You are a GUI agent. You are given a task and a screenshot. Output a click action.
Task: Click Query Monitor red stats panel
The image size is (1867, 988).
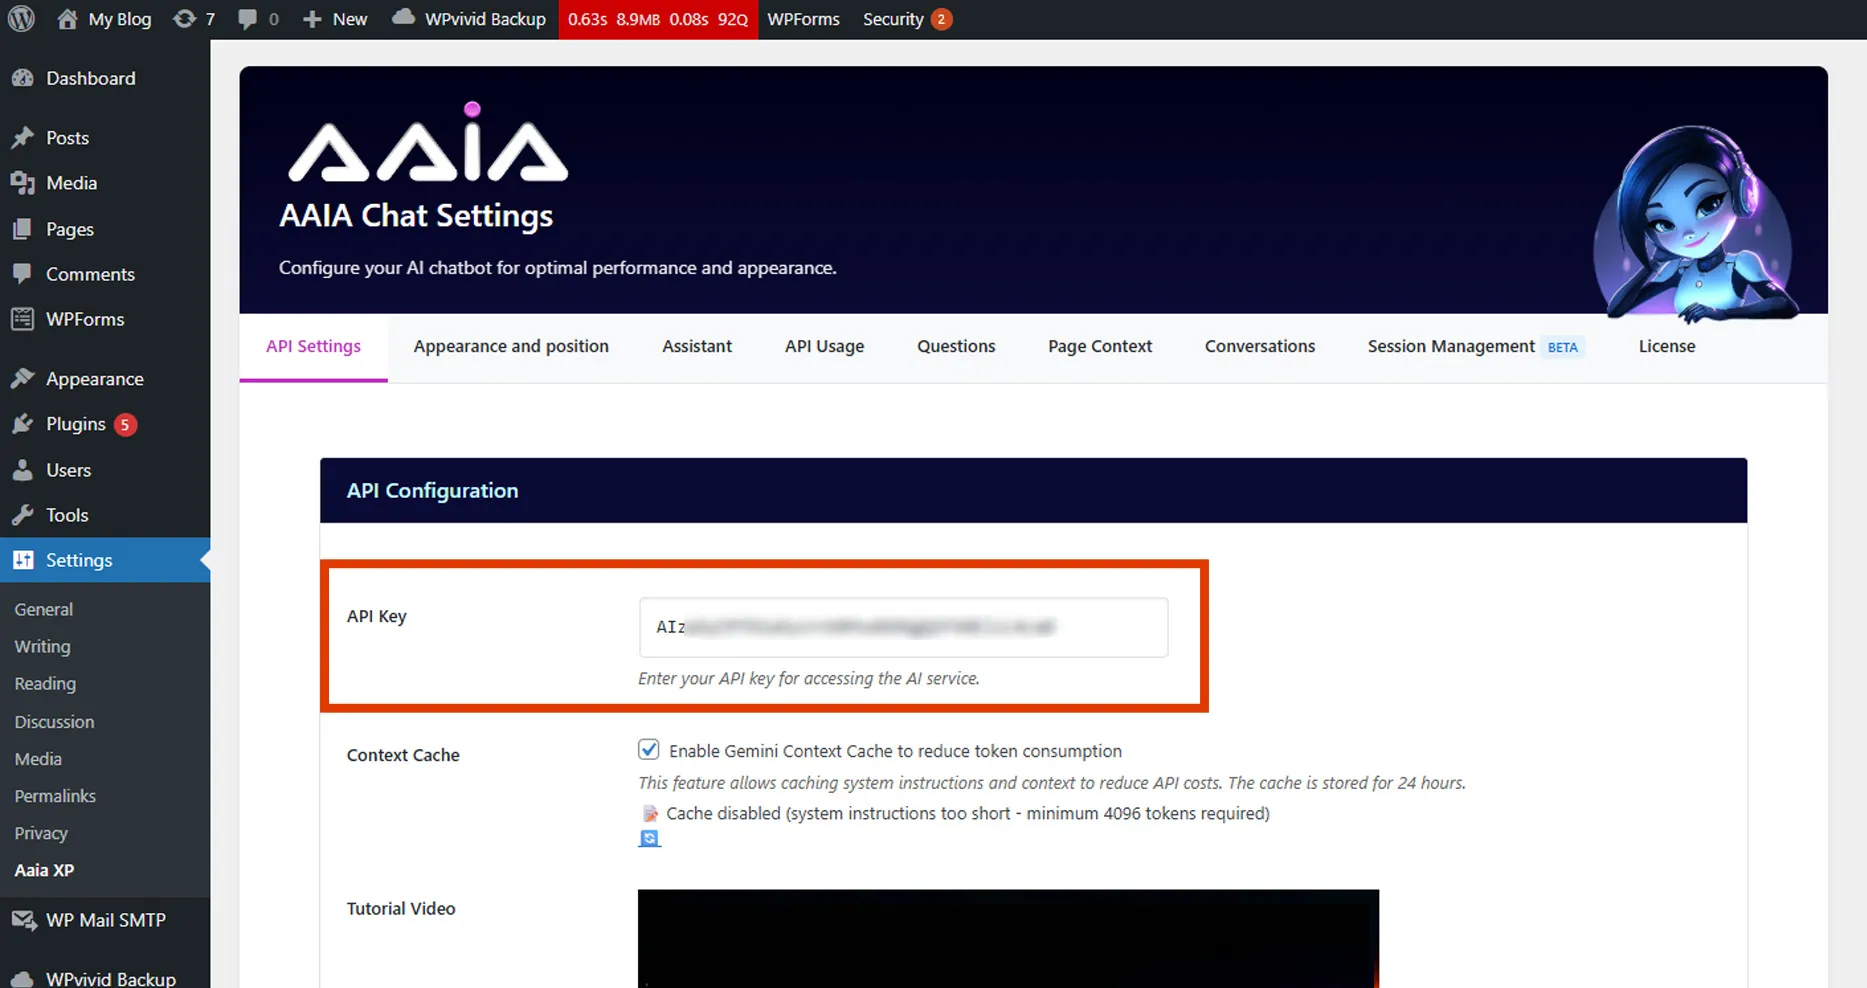click(x=658, y=19)
